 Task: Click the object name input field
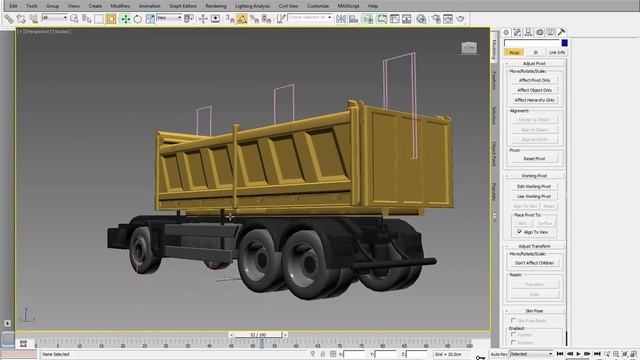pos(532,43)
